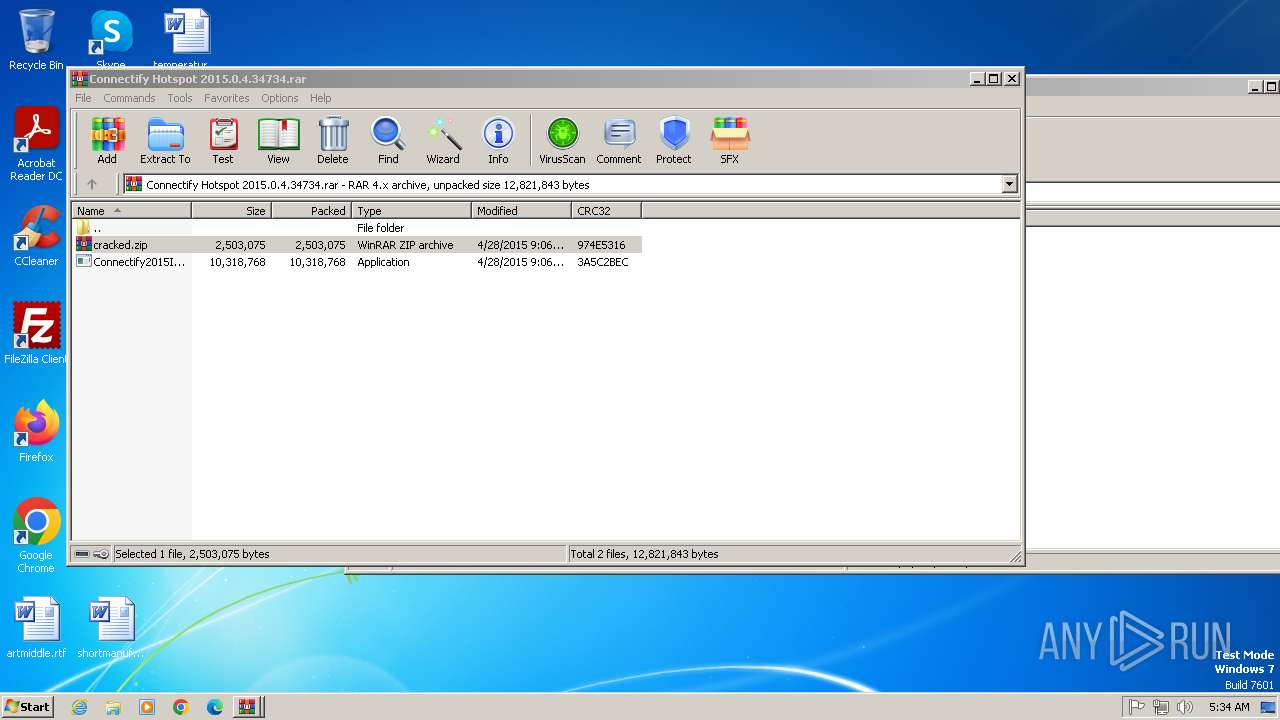This screenshot has width=1280, height=720.
Task: Open Windows Media Player from taskbar
Action: click(147, 707)
